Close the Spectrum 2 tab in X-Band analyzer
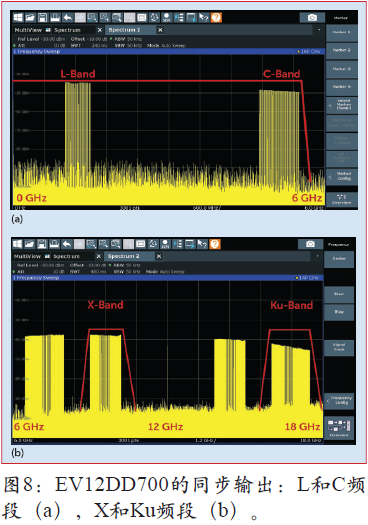The width and height of the screenshot is (368, 525). (159, 256)
